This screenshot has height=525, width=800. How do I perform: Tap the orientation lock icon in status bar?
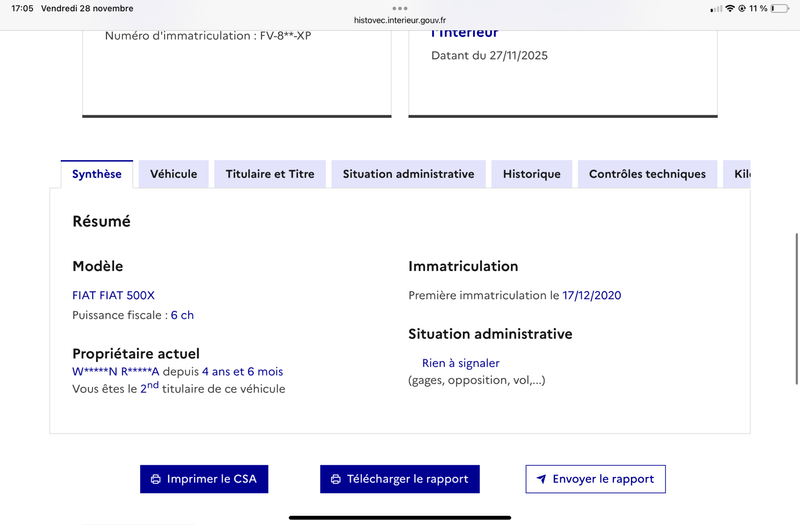click(742, 8)
